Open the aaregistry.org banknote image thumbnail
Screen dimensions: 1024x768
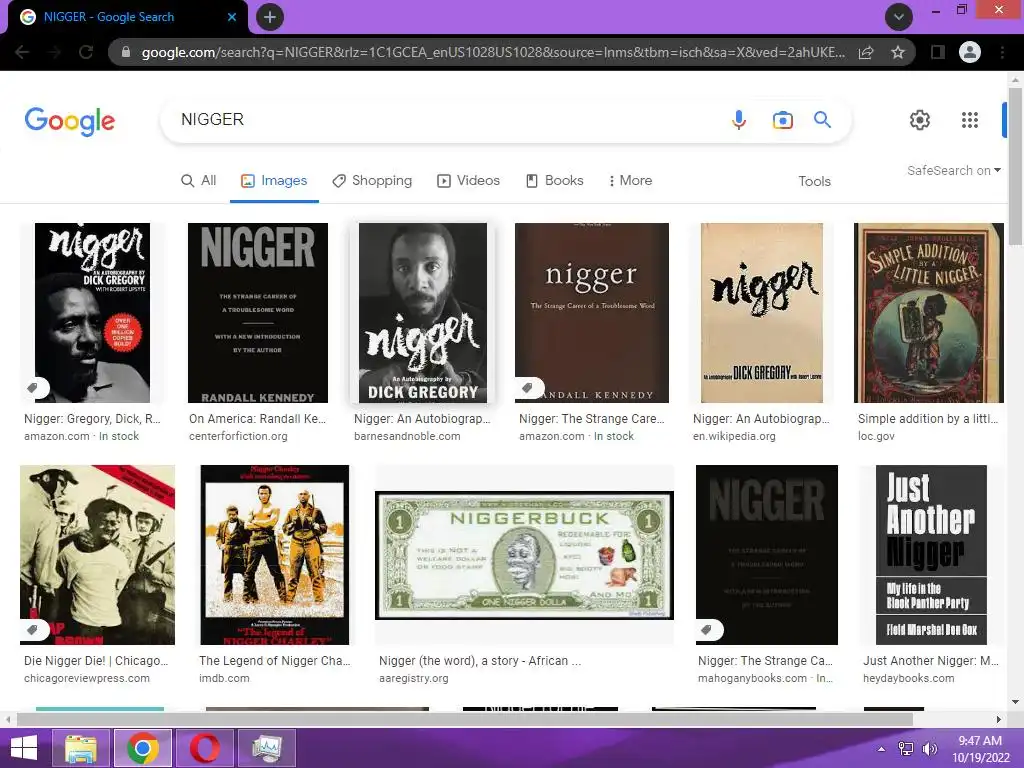524,555
